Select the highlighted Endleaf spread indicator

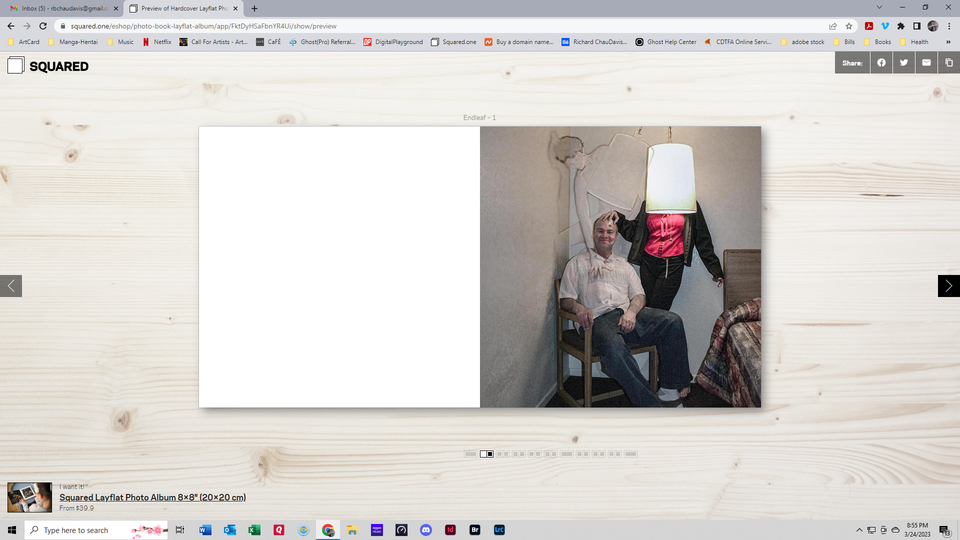(x=486, y=454)
